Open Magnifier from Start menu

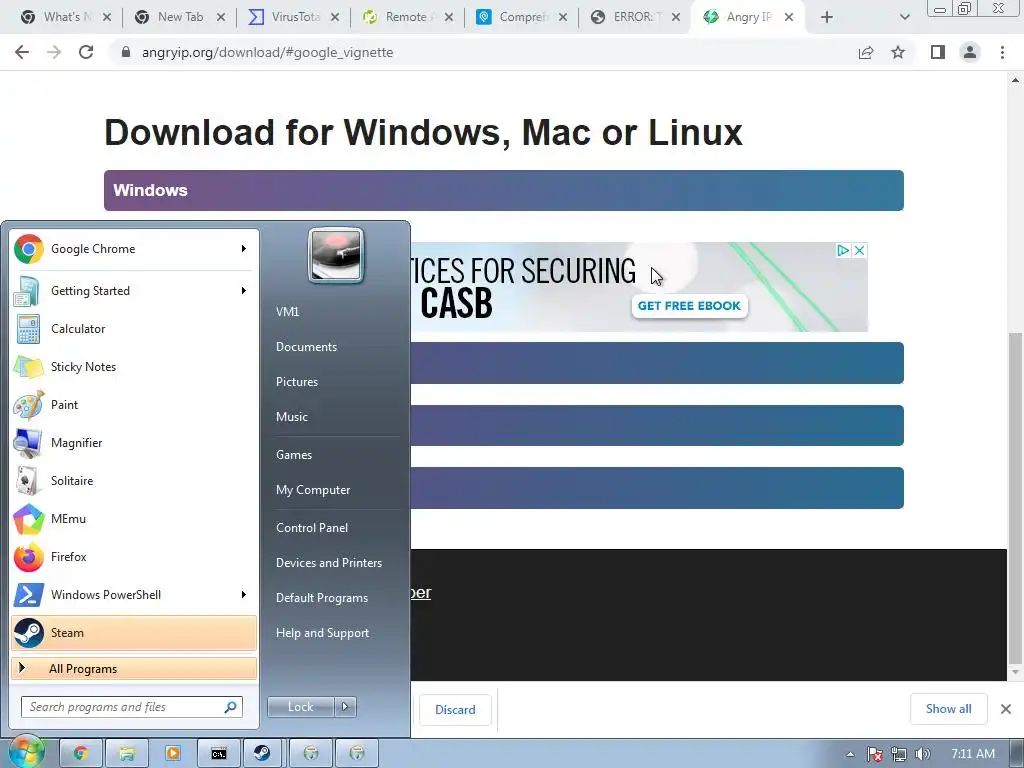point(134,442)
